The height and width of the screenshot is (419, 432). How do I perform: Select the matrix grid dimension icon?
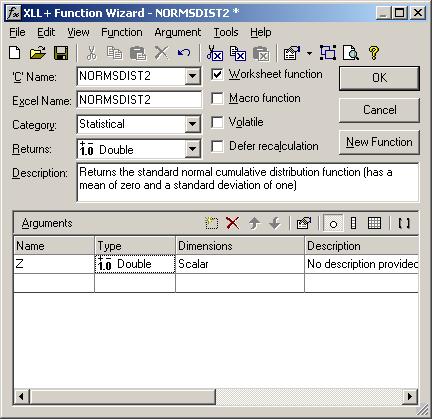coord(374,223)
